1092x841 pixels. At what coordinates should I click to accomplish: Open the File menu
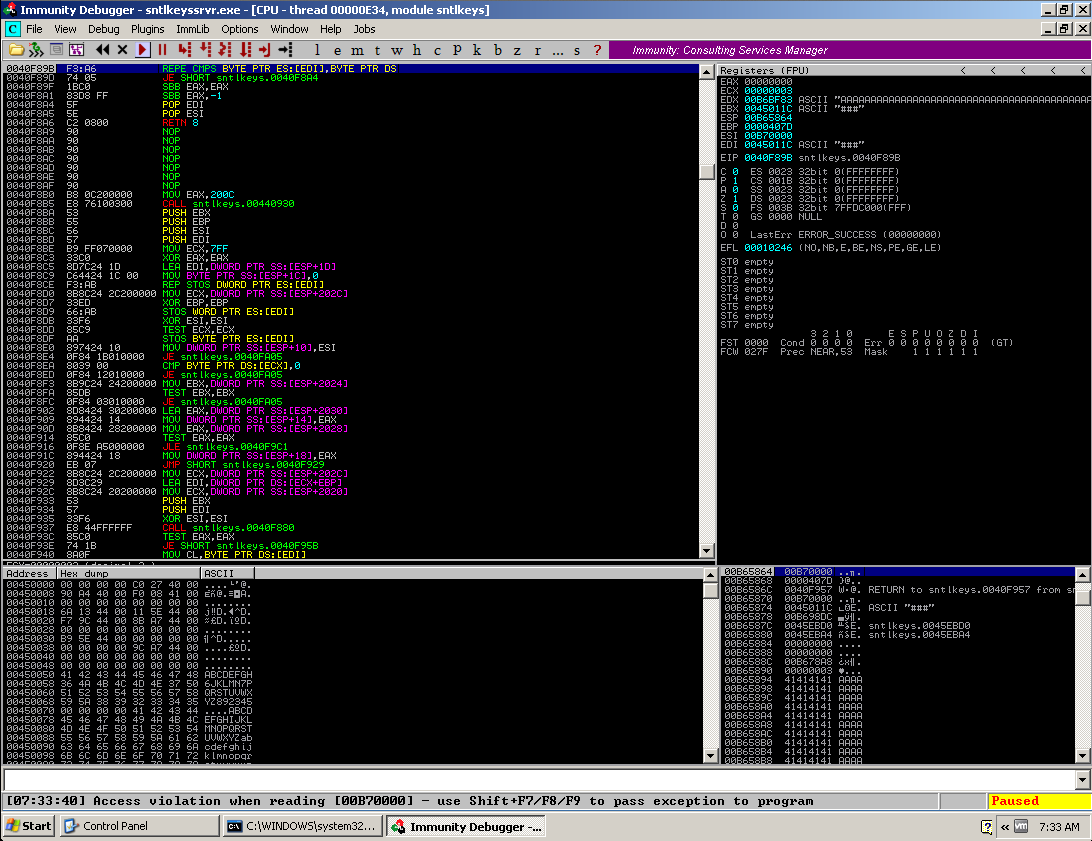34,29
